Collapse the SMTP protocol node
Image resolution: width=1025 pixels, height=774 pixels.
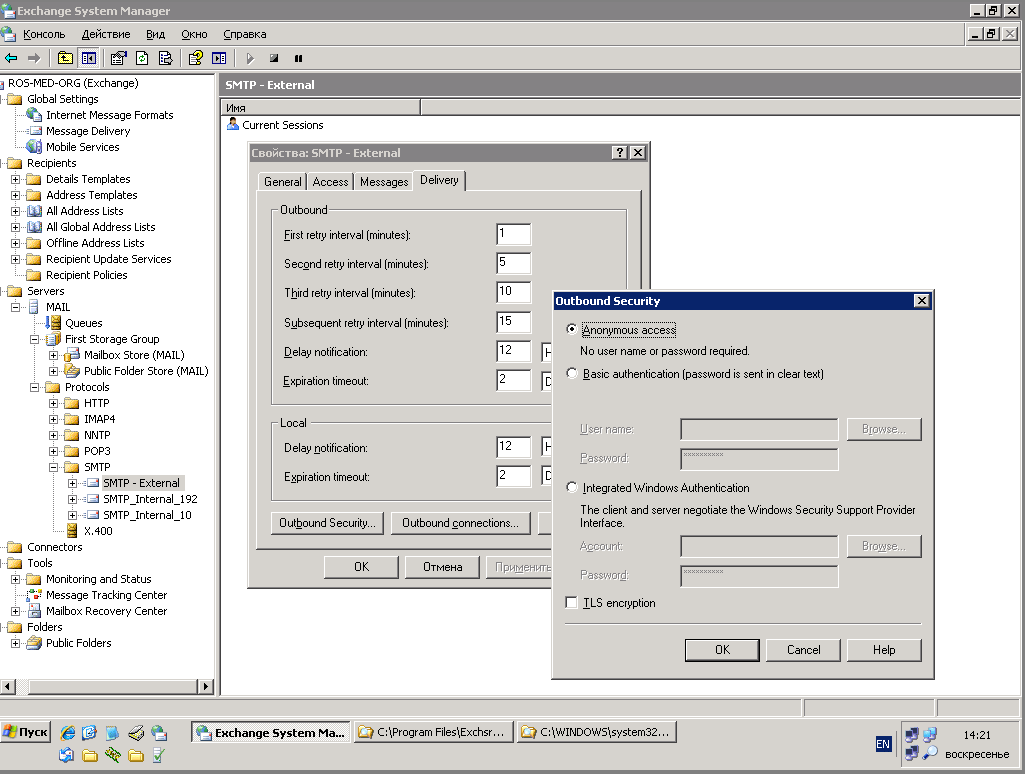pyautogui.click(x=54, y=467)
